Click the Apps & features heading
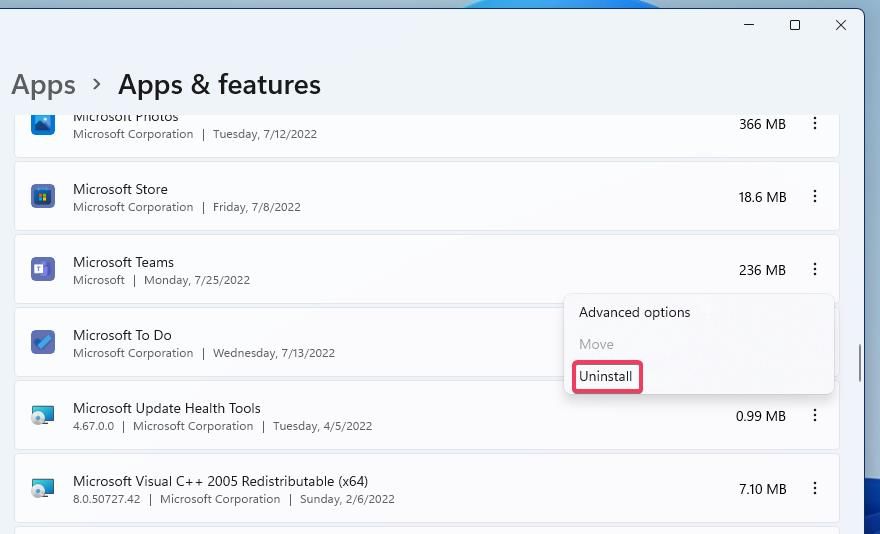 pyautogui.click(x=219, y=85)
